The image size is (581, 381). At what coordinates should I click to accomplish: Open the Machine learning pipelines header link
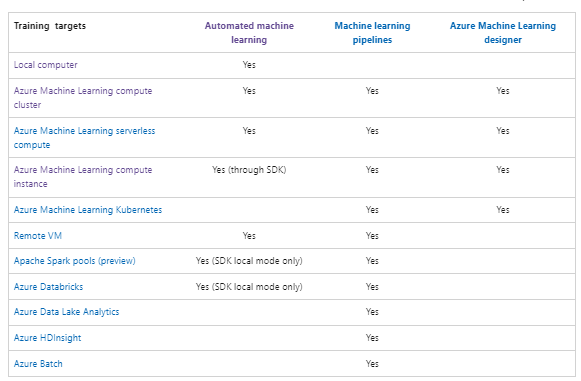tap(372, 33)
